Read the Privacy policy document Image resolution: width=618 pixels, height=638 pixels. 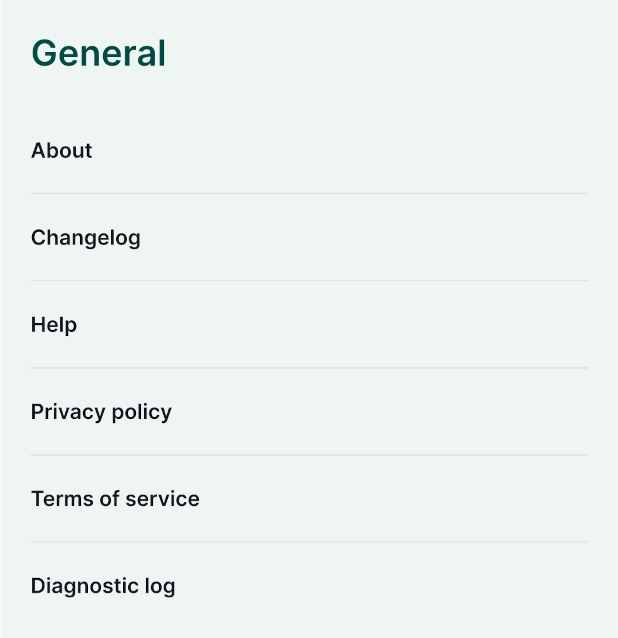coord(101,412)
